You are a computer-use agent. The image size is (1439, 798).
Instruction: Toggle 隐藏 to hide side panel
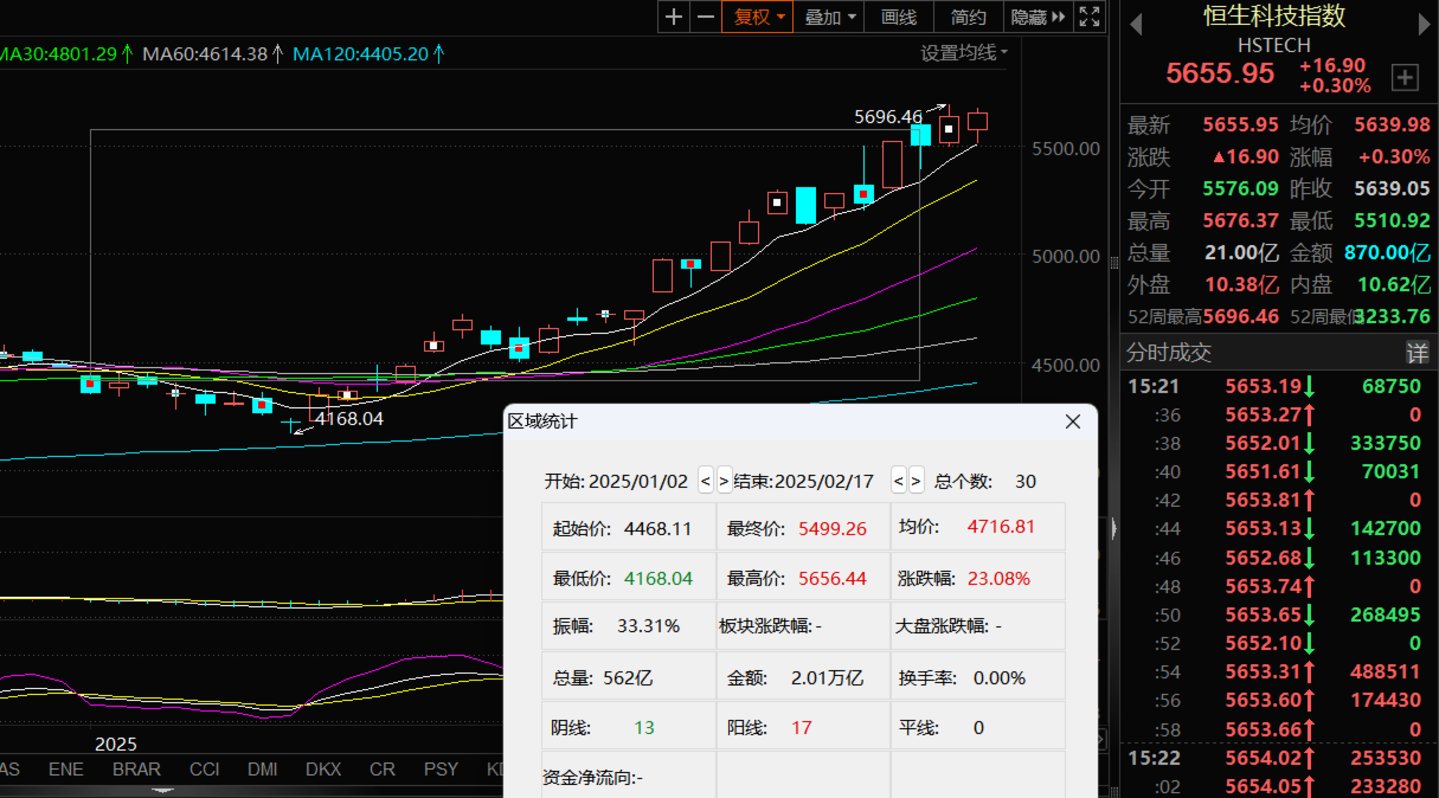click(x=1039, y=17)
